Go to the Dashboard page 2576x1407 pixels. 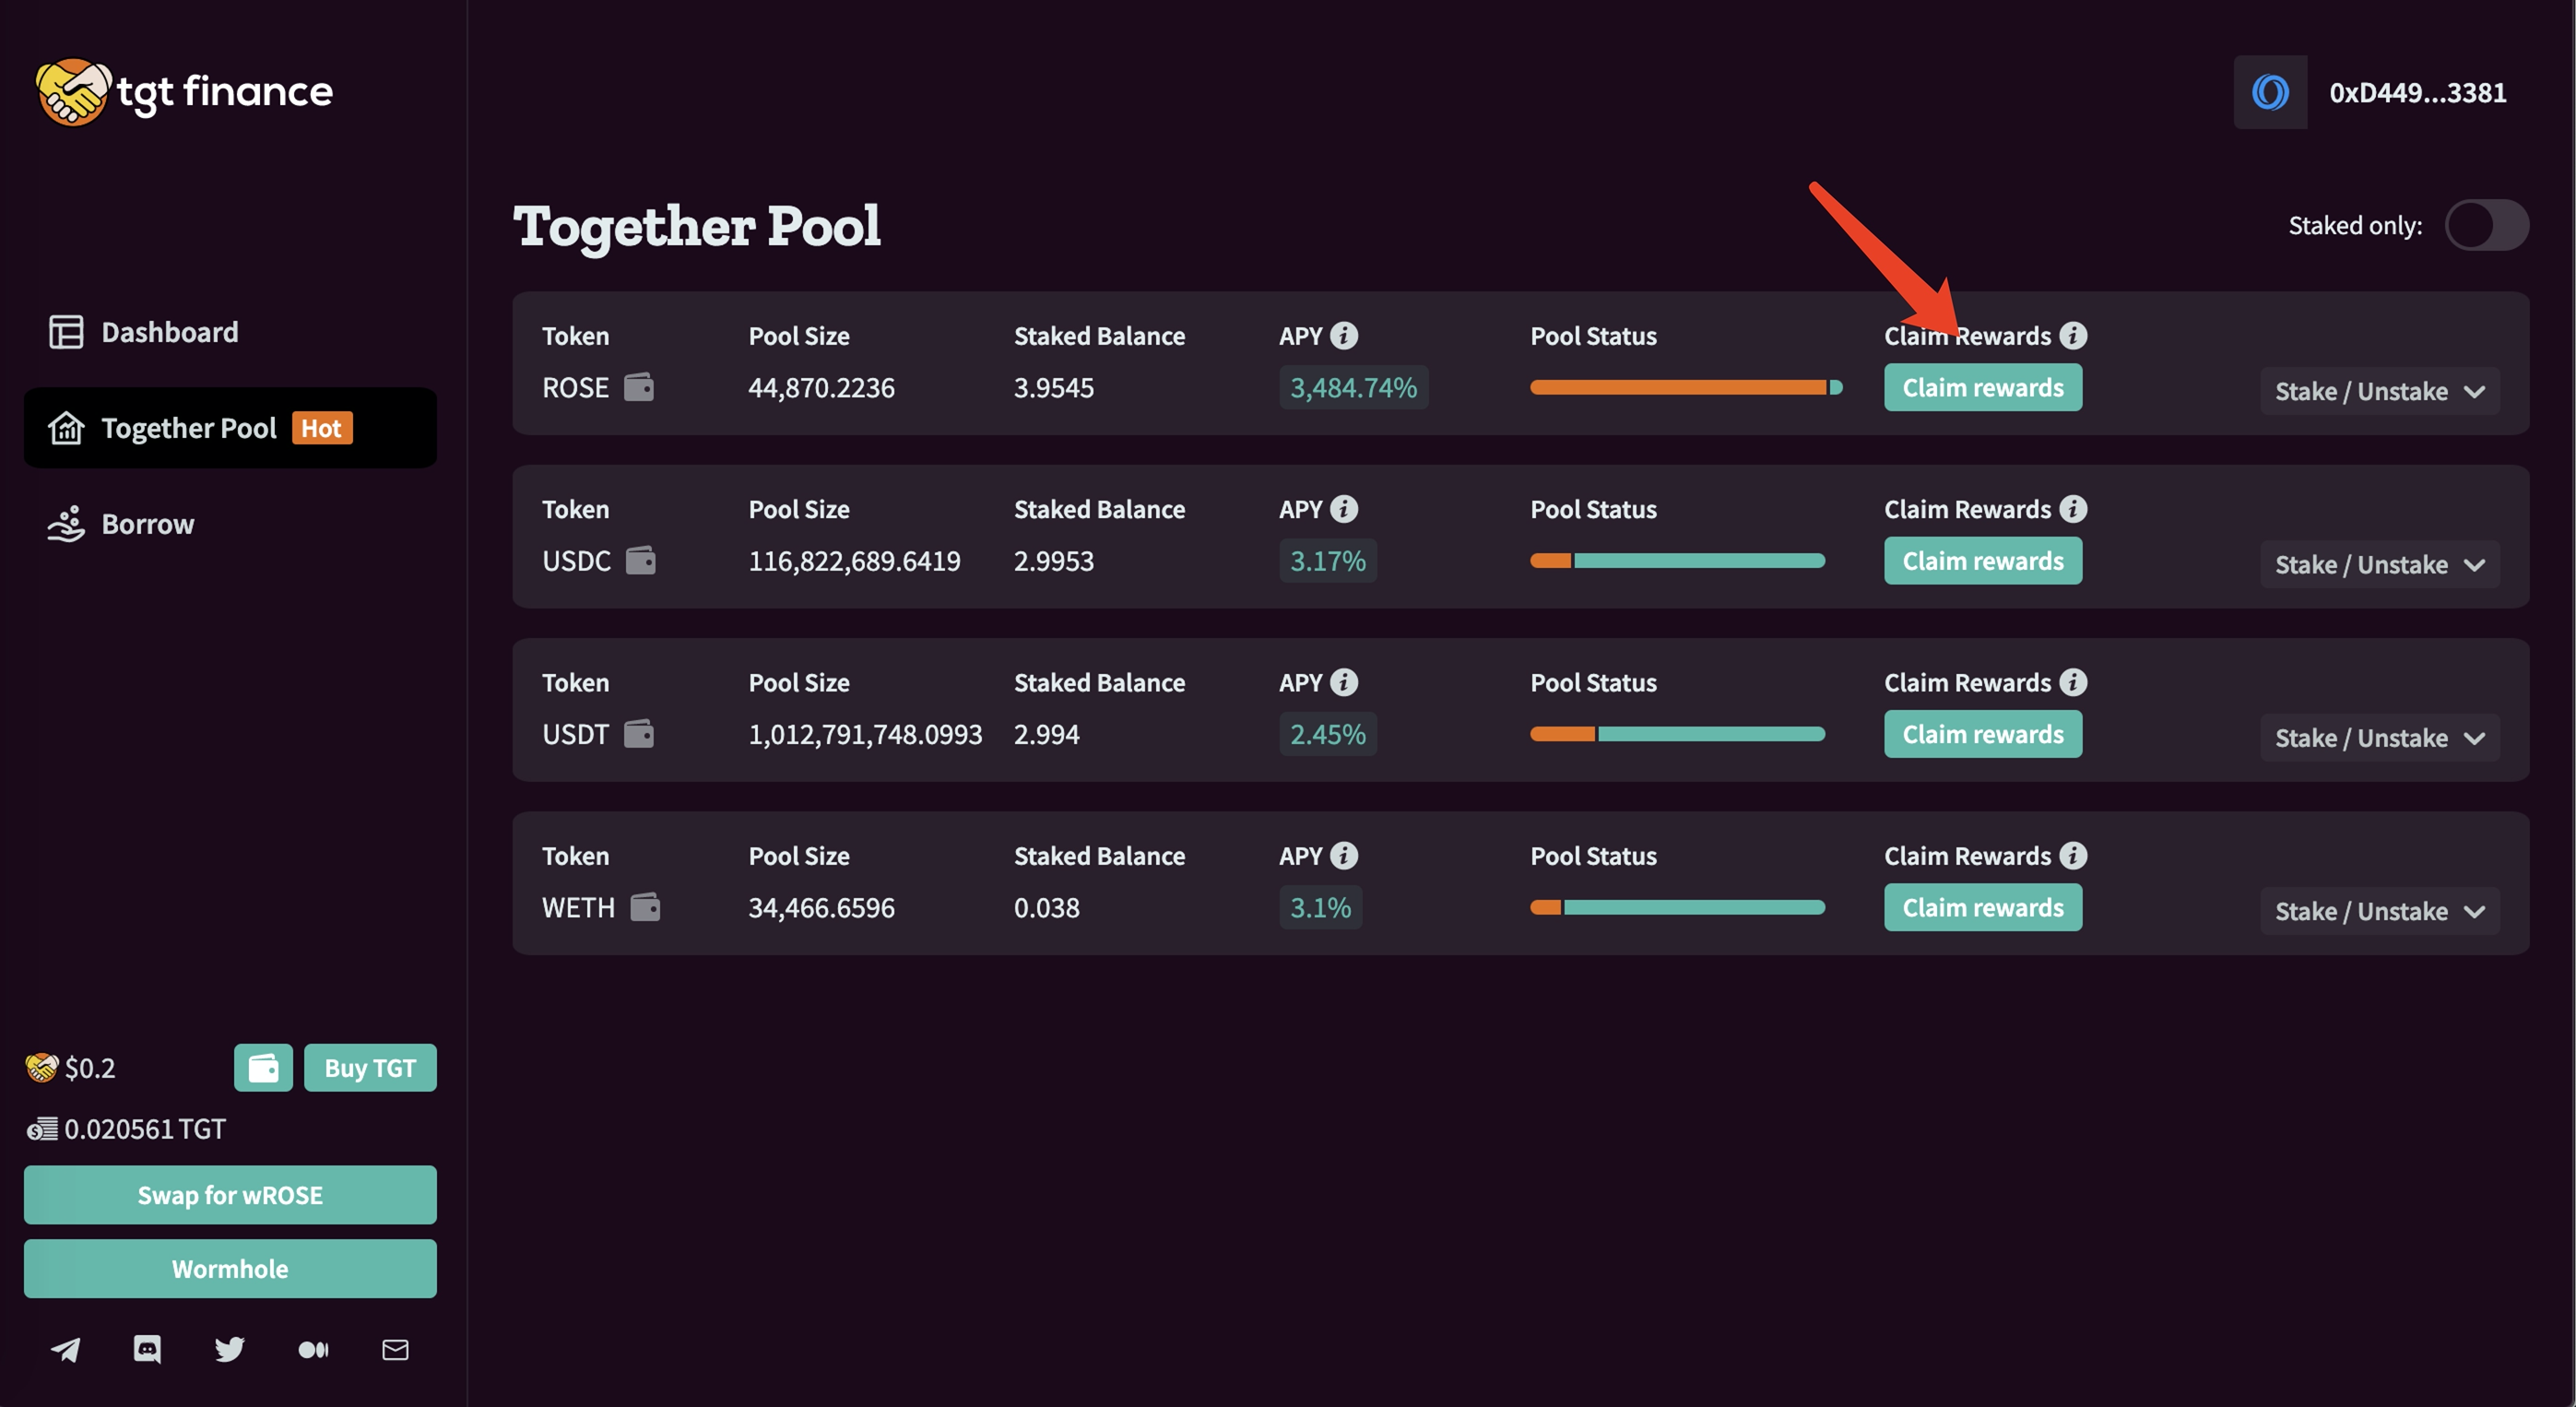pos(169,332)
